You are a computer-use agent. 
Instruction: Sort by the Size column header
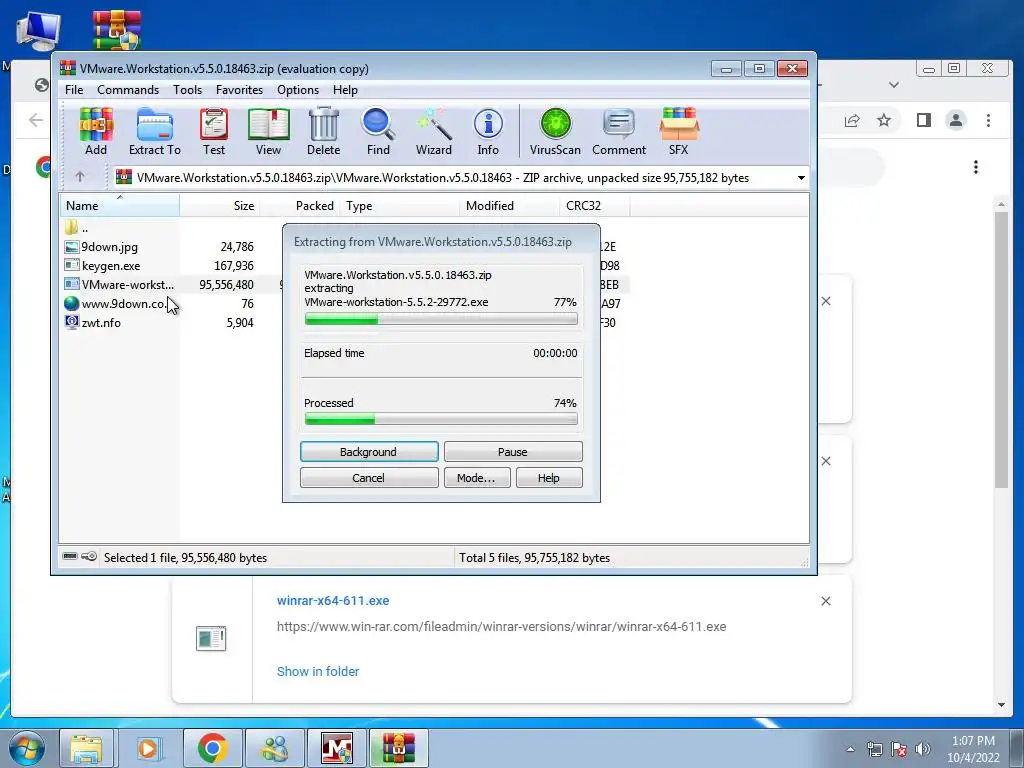[220, 206]
